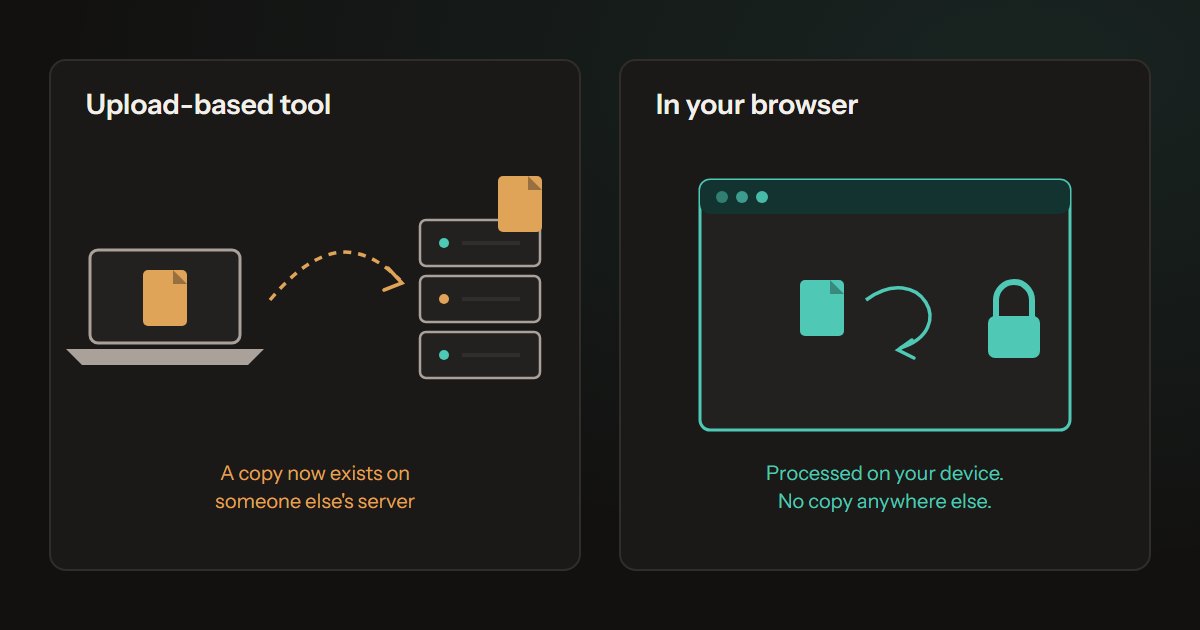Click the 'No copy anywhere else.' text

point(885,501)
